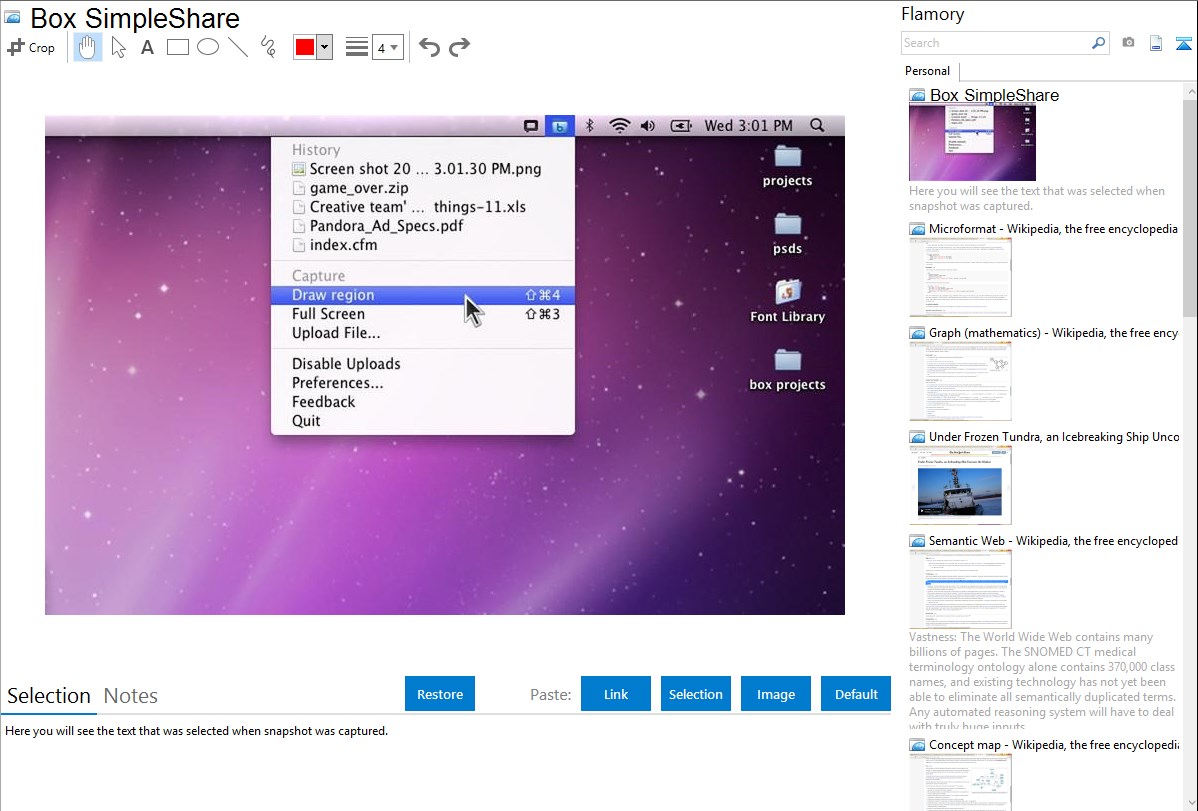Click the Default paste button

point(856,694)
